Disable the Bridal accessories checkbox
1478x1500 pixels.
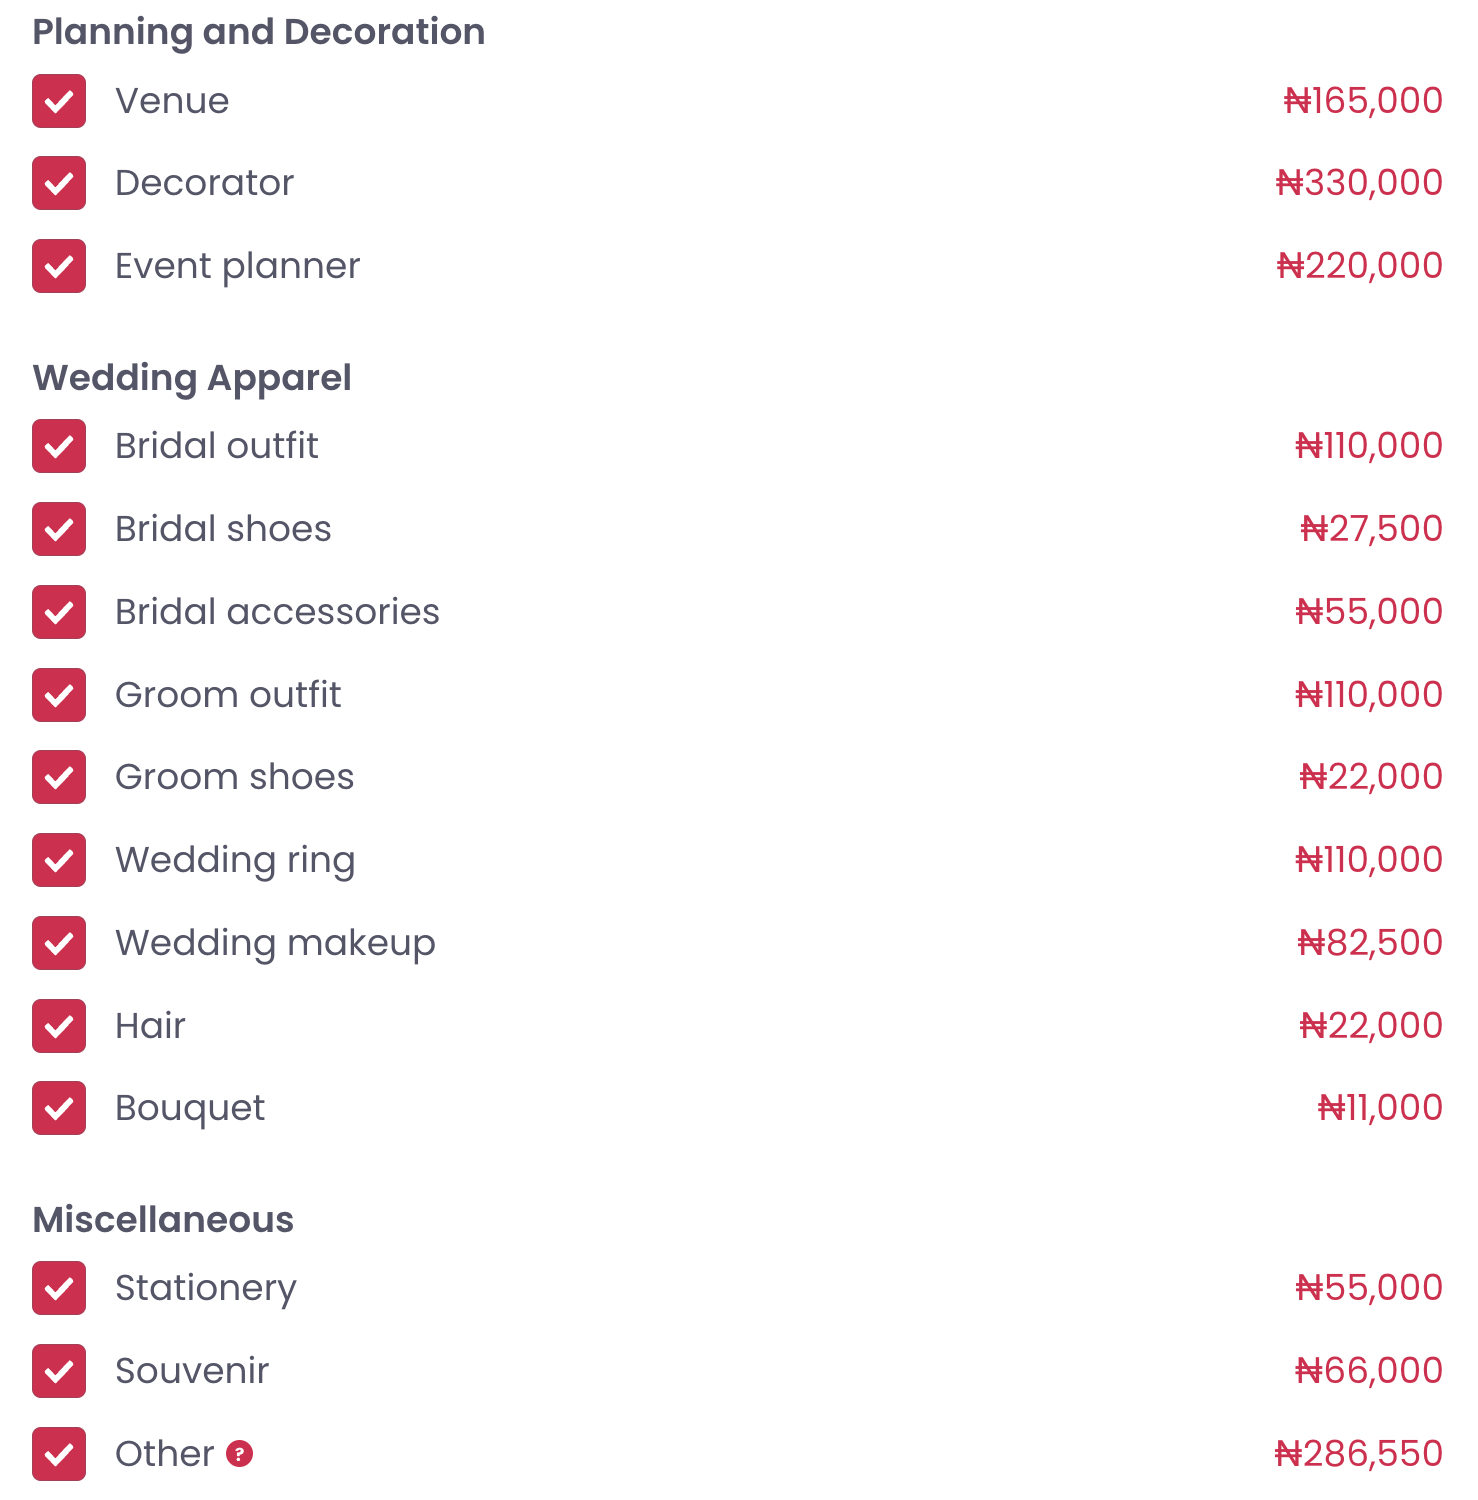59,612
